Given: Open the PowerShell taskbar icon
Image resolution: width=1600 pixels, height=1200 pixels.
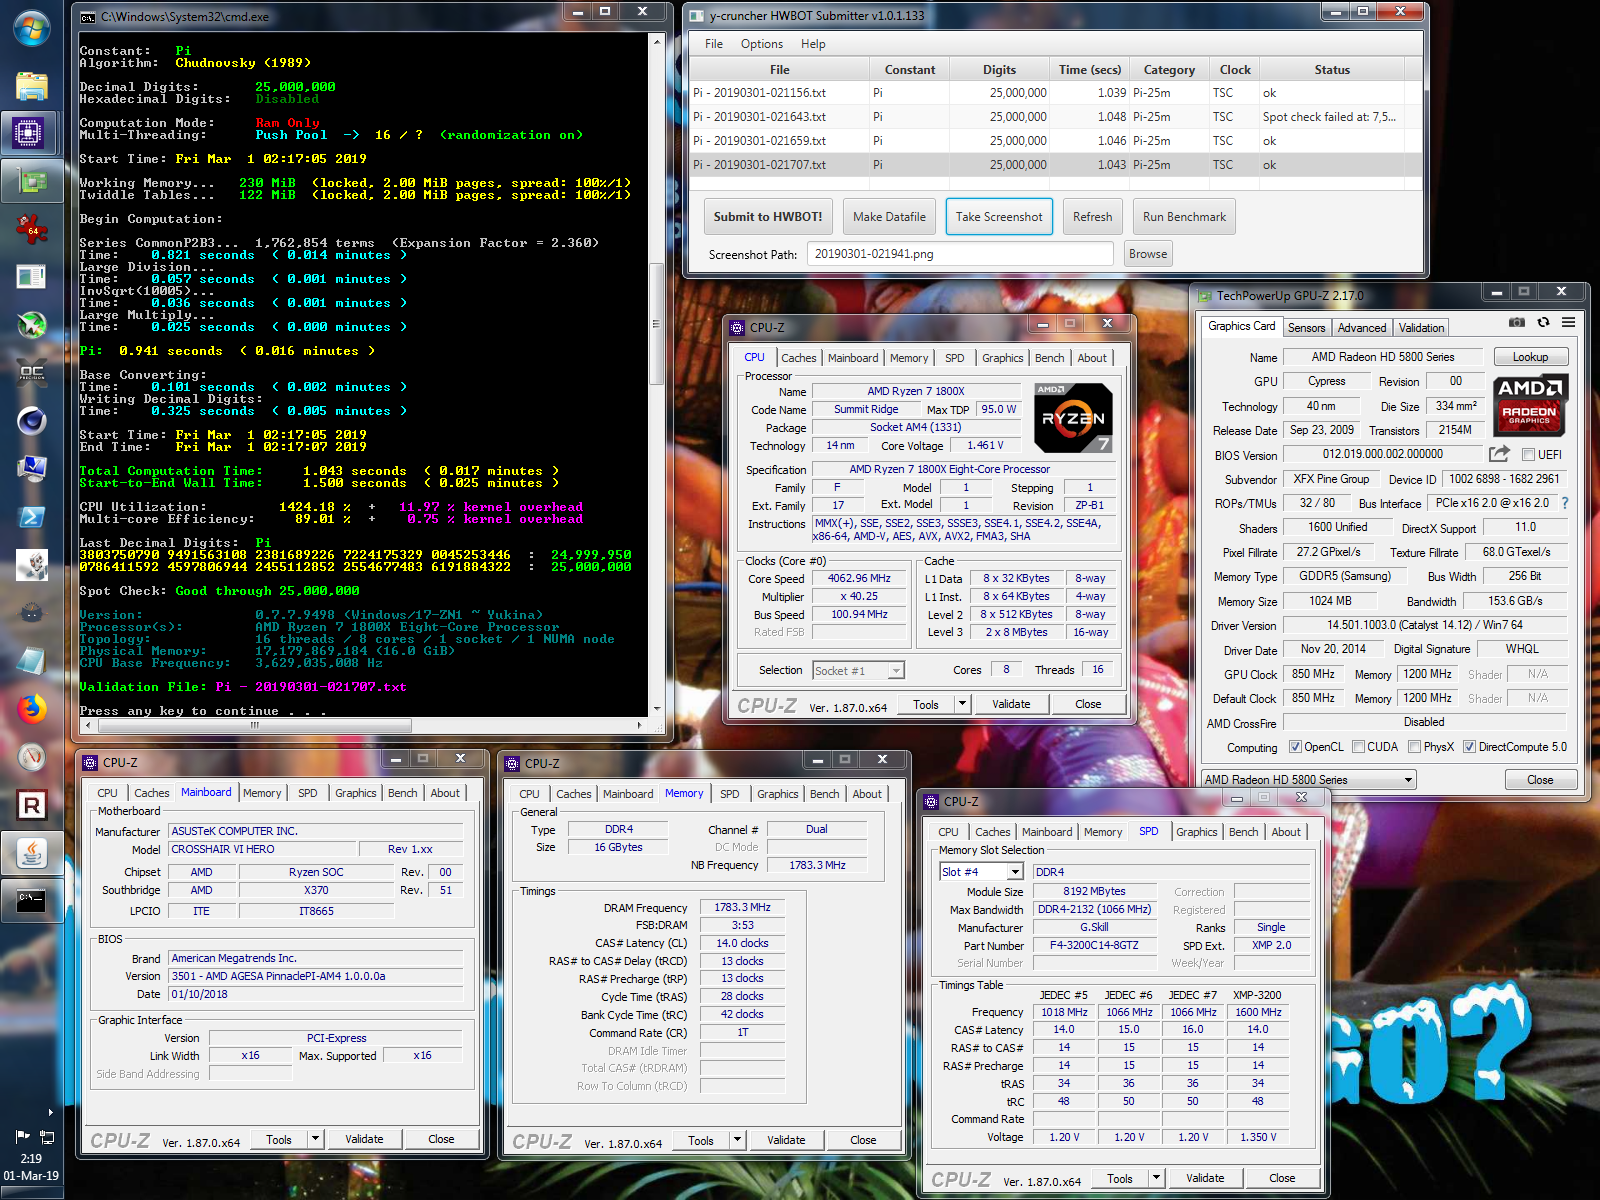Looking at the screenshot, I should (x=32, y=517).
